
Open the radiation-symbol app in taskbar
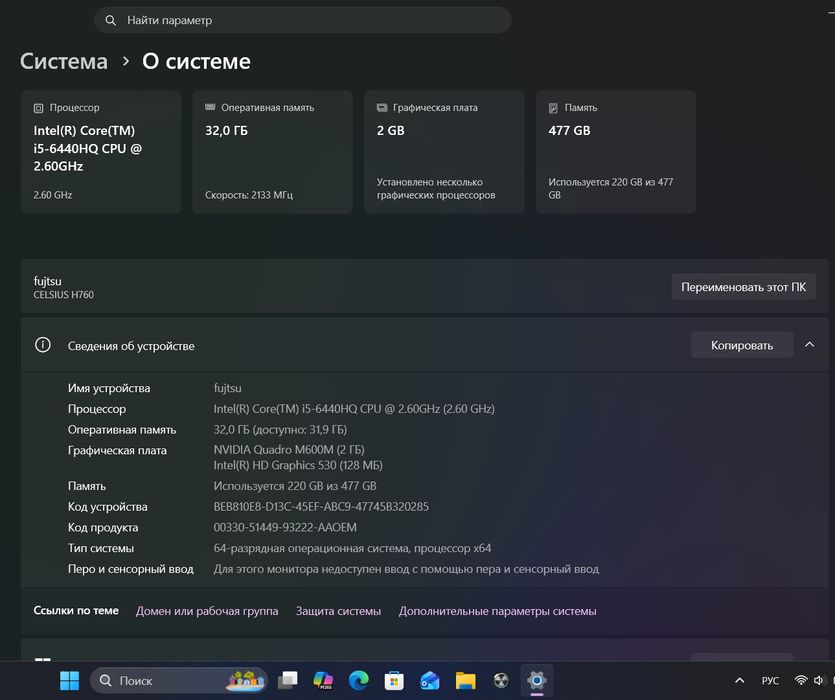(501, 680)
